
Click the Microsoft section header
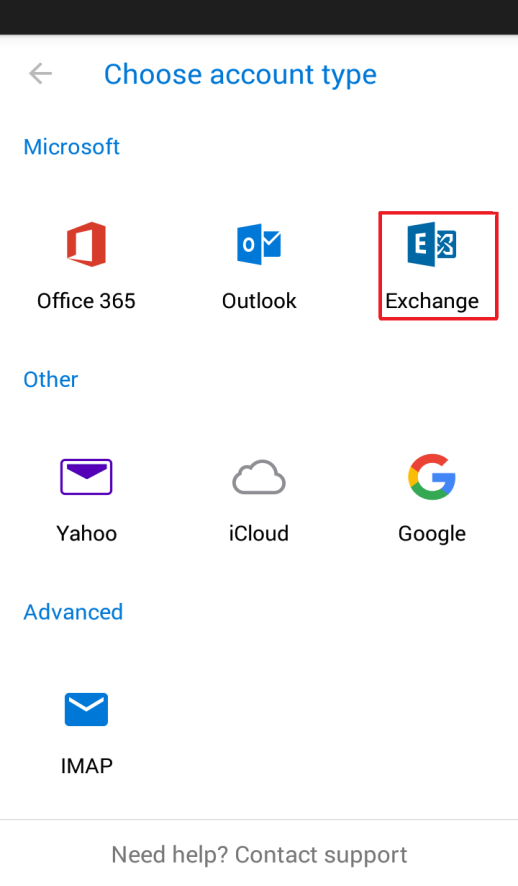point(72,147)
